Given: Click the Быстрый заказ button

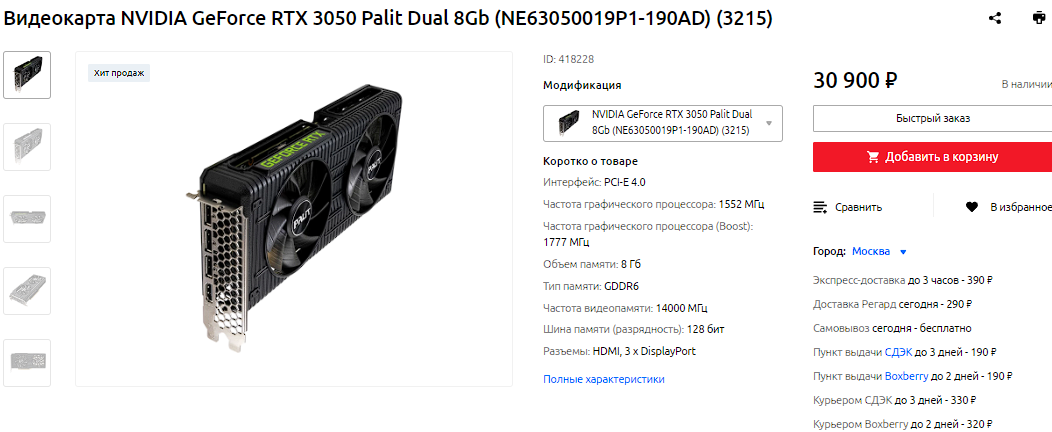Looking at the screenshot, I should point(933,119).
